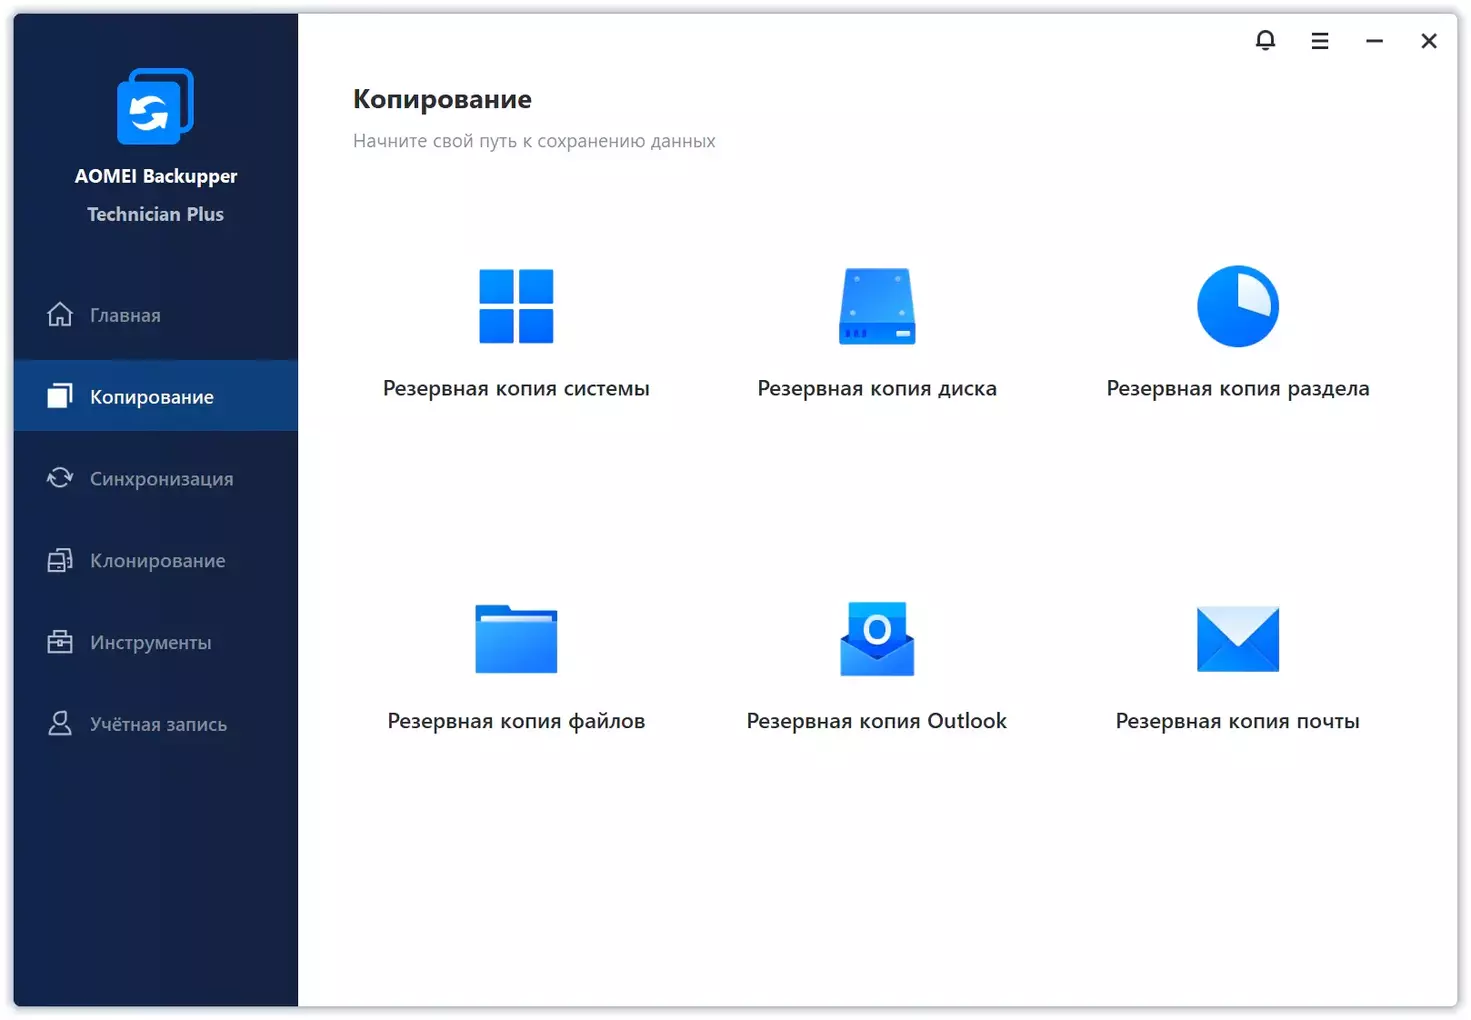Click the Резервная копия почты label
This screenshot has width=1471, height=1020.
pyautogui.click(x=1238, y=721)
